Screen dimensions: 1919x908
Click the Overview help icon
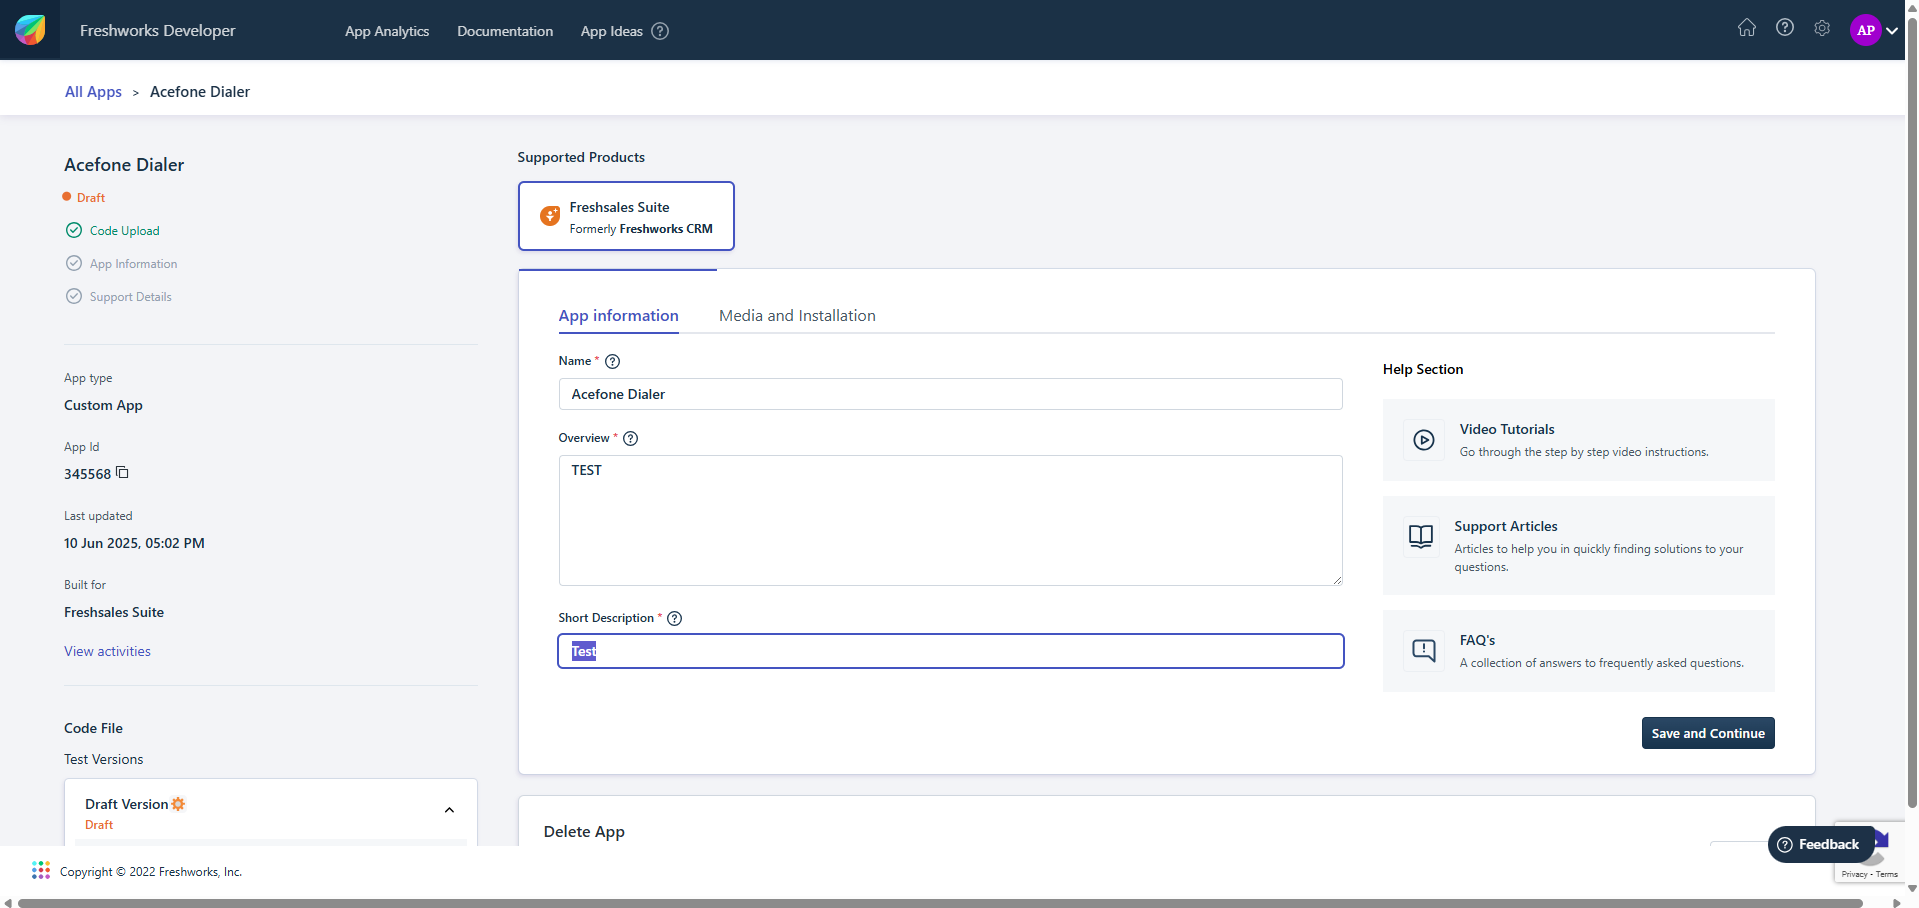(631, 438)
